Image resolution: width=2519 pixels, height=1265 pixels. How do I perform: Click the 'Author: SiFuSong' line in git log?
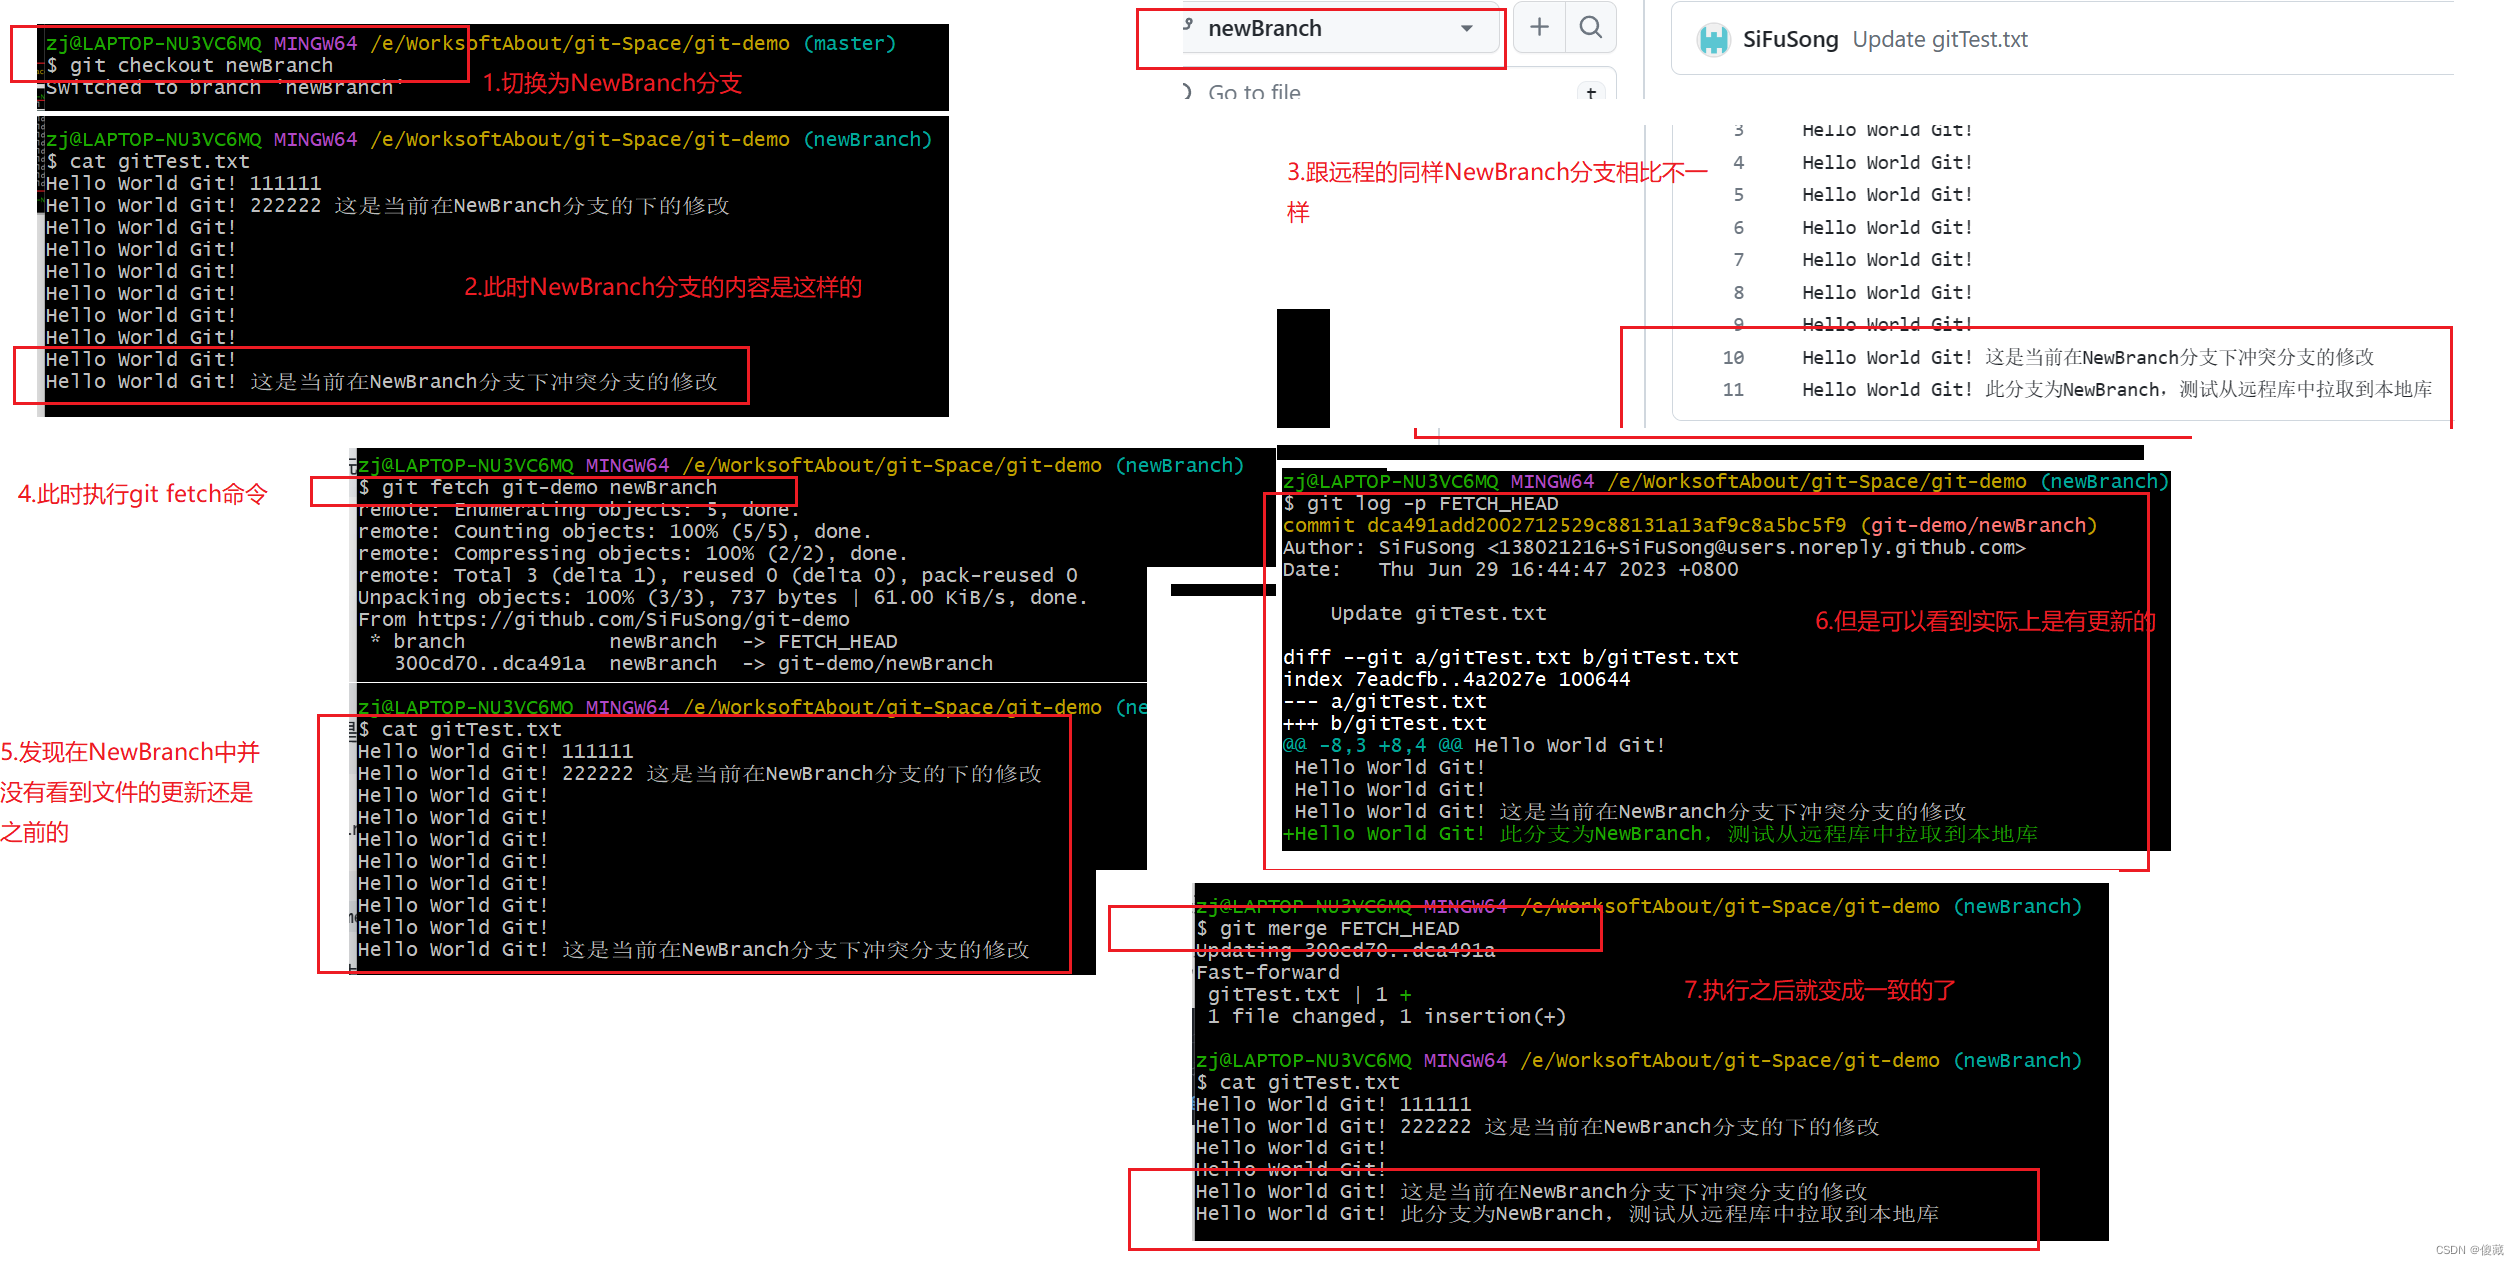[x=1654, y=548]
